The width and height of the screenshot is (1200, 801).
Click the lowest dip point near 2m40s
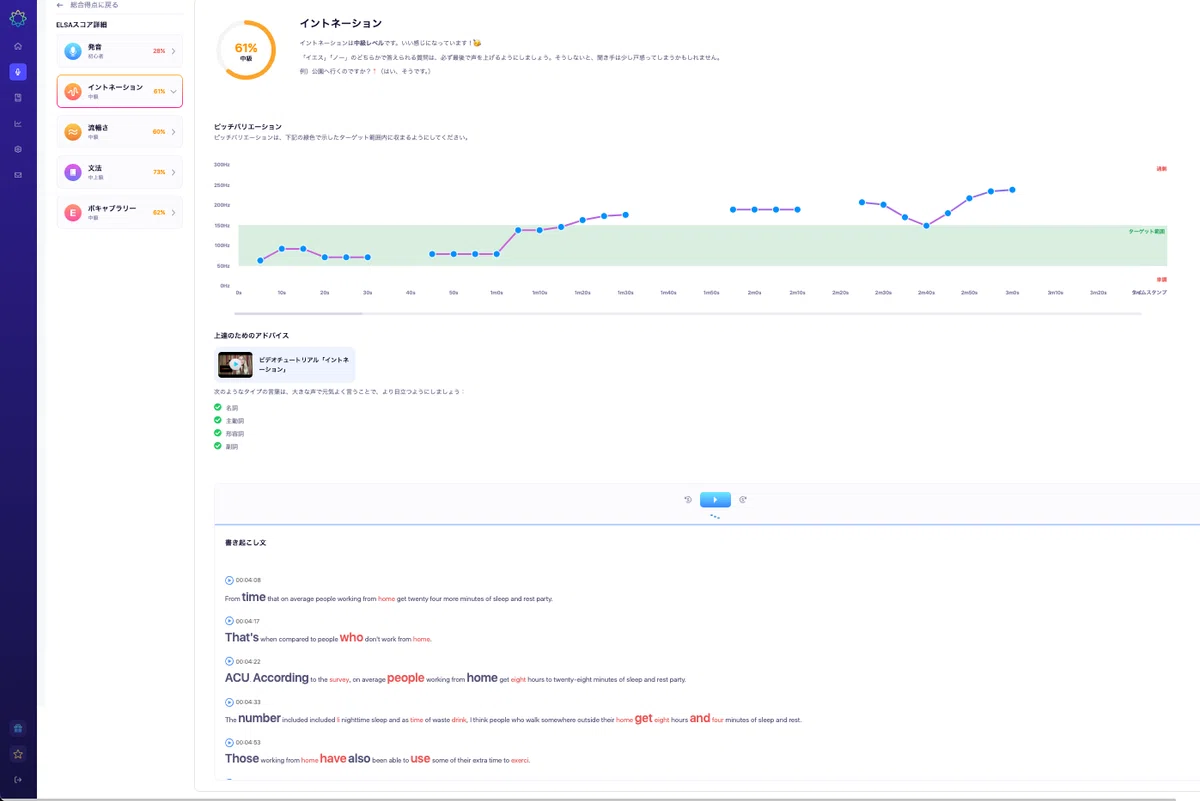point(926,226)
